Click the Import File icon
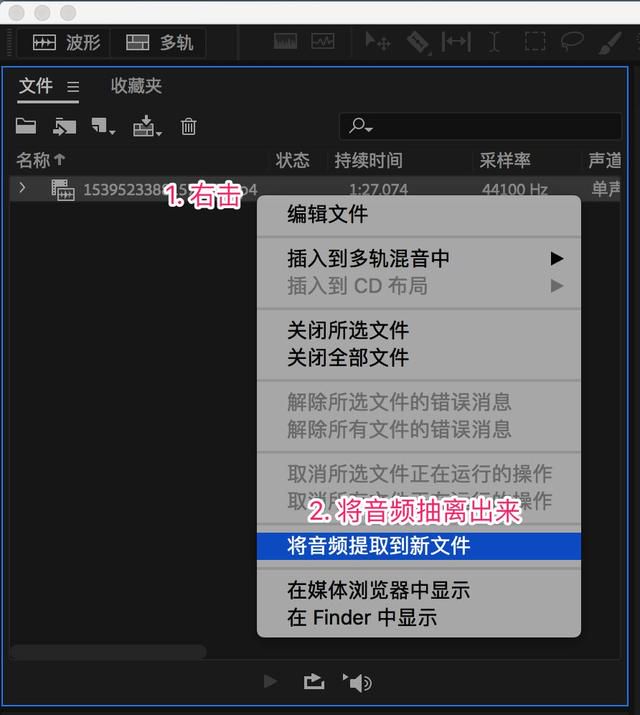 pos(64,126)
